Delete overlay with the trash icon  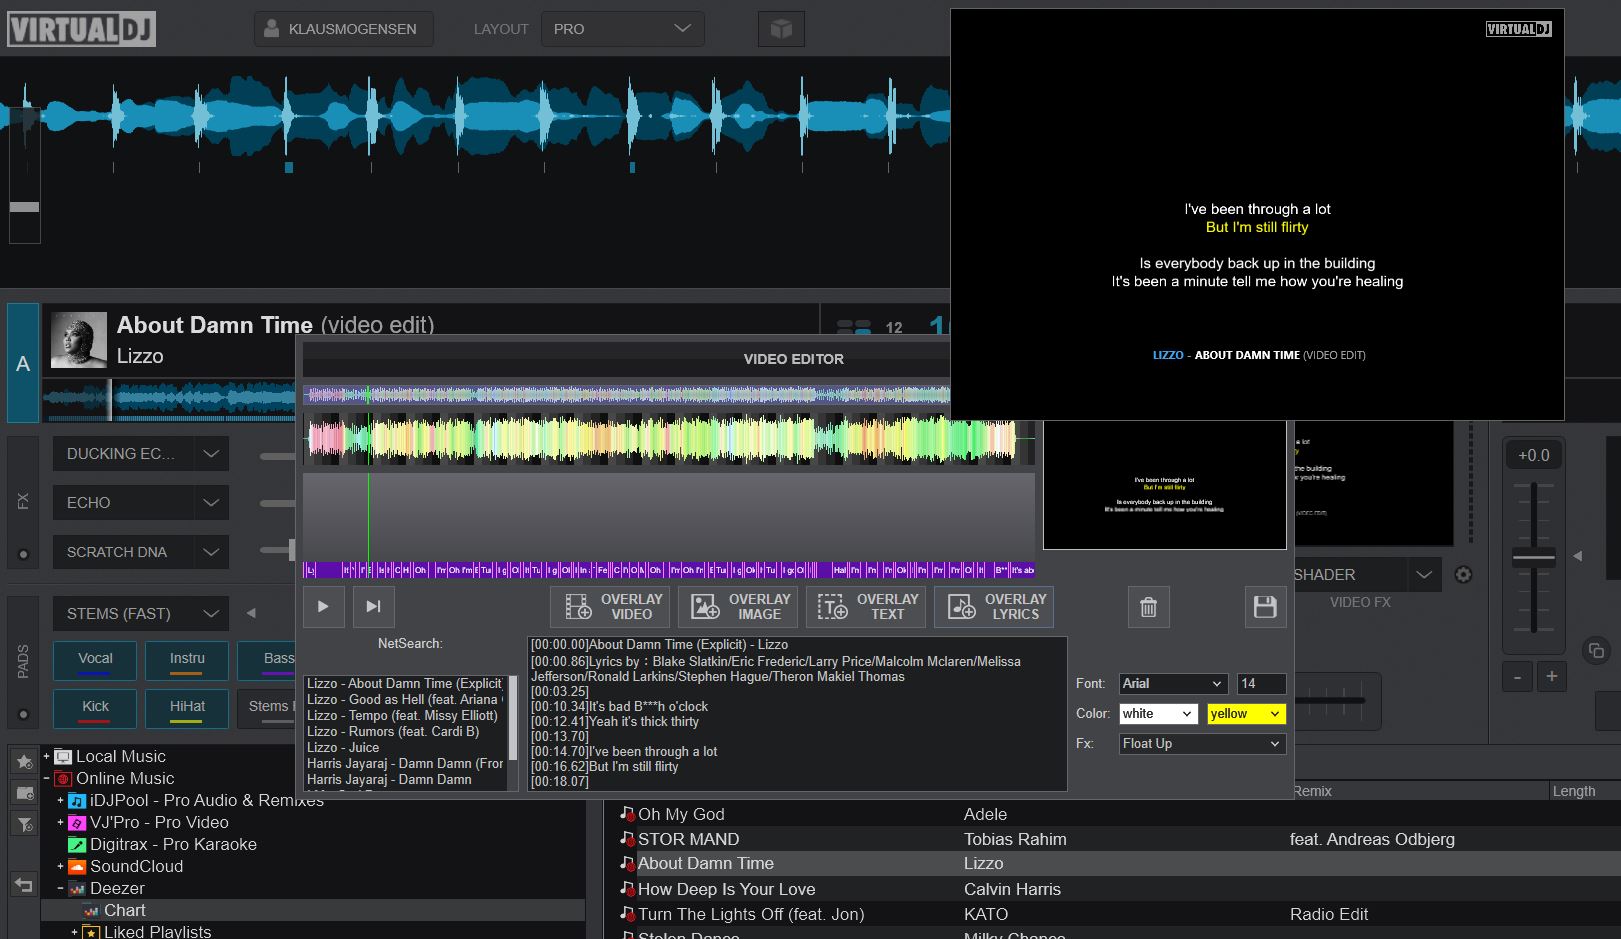(x=1148, y=607)
